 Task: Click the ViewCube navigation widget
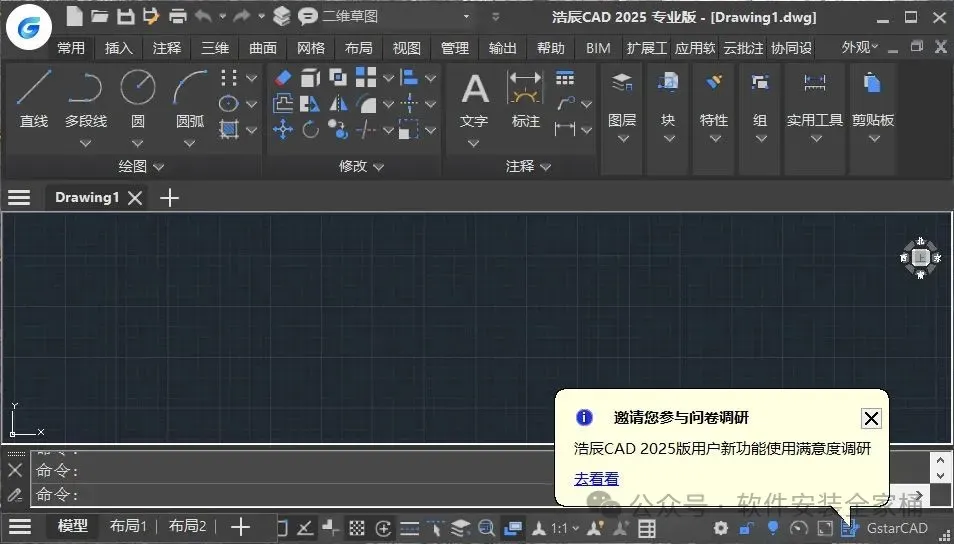[920, 258]
